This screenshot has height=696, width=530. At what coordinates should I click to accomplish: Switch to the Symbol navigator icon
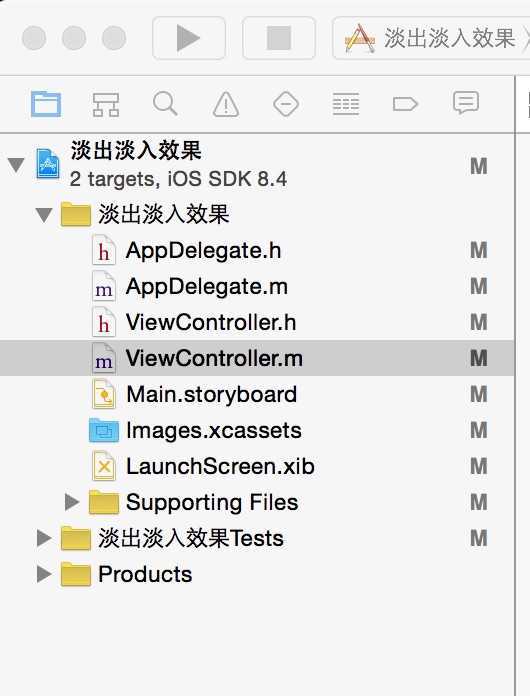[106, 105]
